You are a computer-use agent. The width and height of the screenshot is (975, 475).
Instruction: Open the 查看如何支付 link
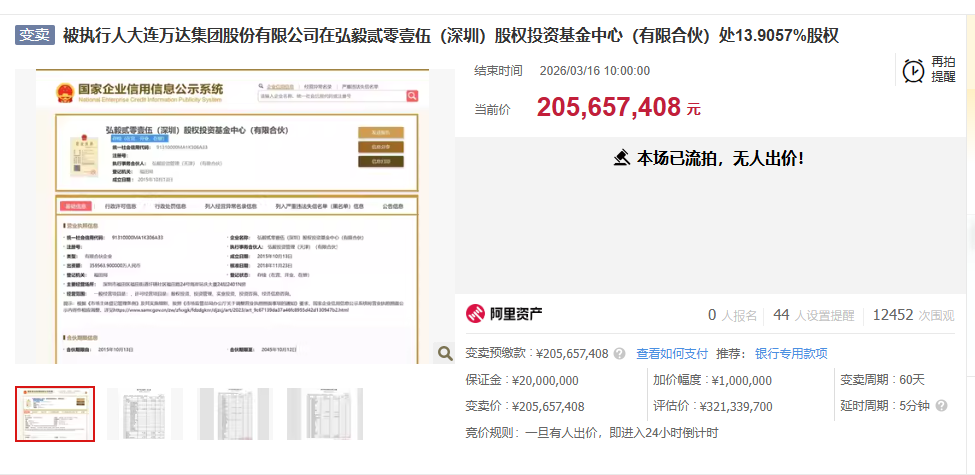click(672, 354)
